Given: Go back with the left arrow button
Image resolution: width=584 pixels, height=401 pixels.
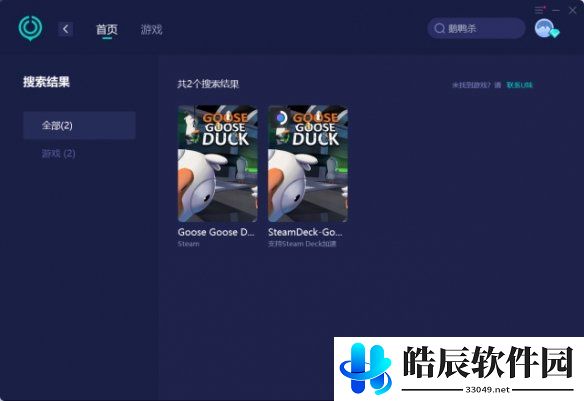Looking at the screenshot, I should click(66, 29).
